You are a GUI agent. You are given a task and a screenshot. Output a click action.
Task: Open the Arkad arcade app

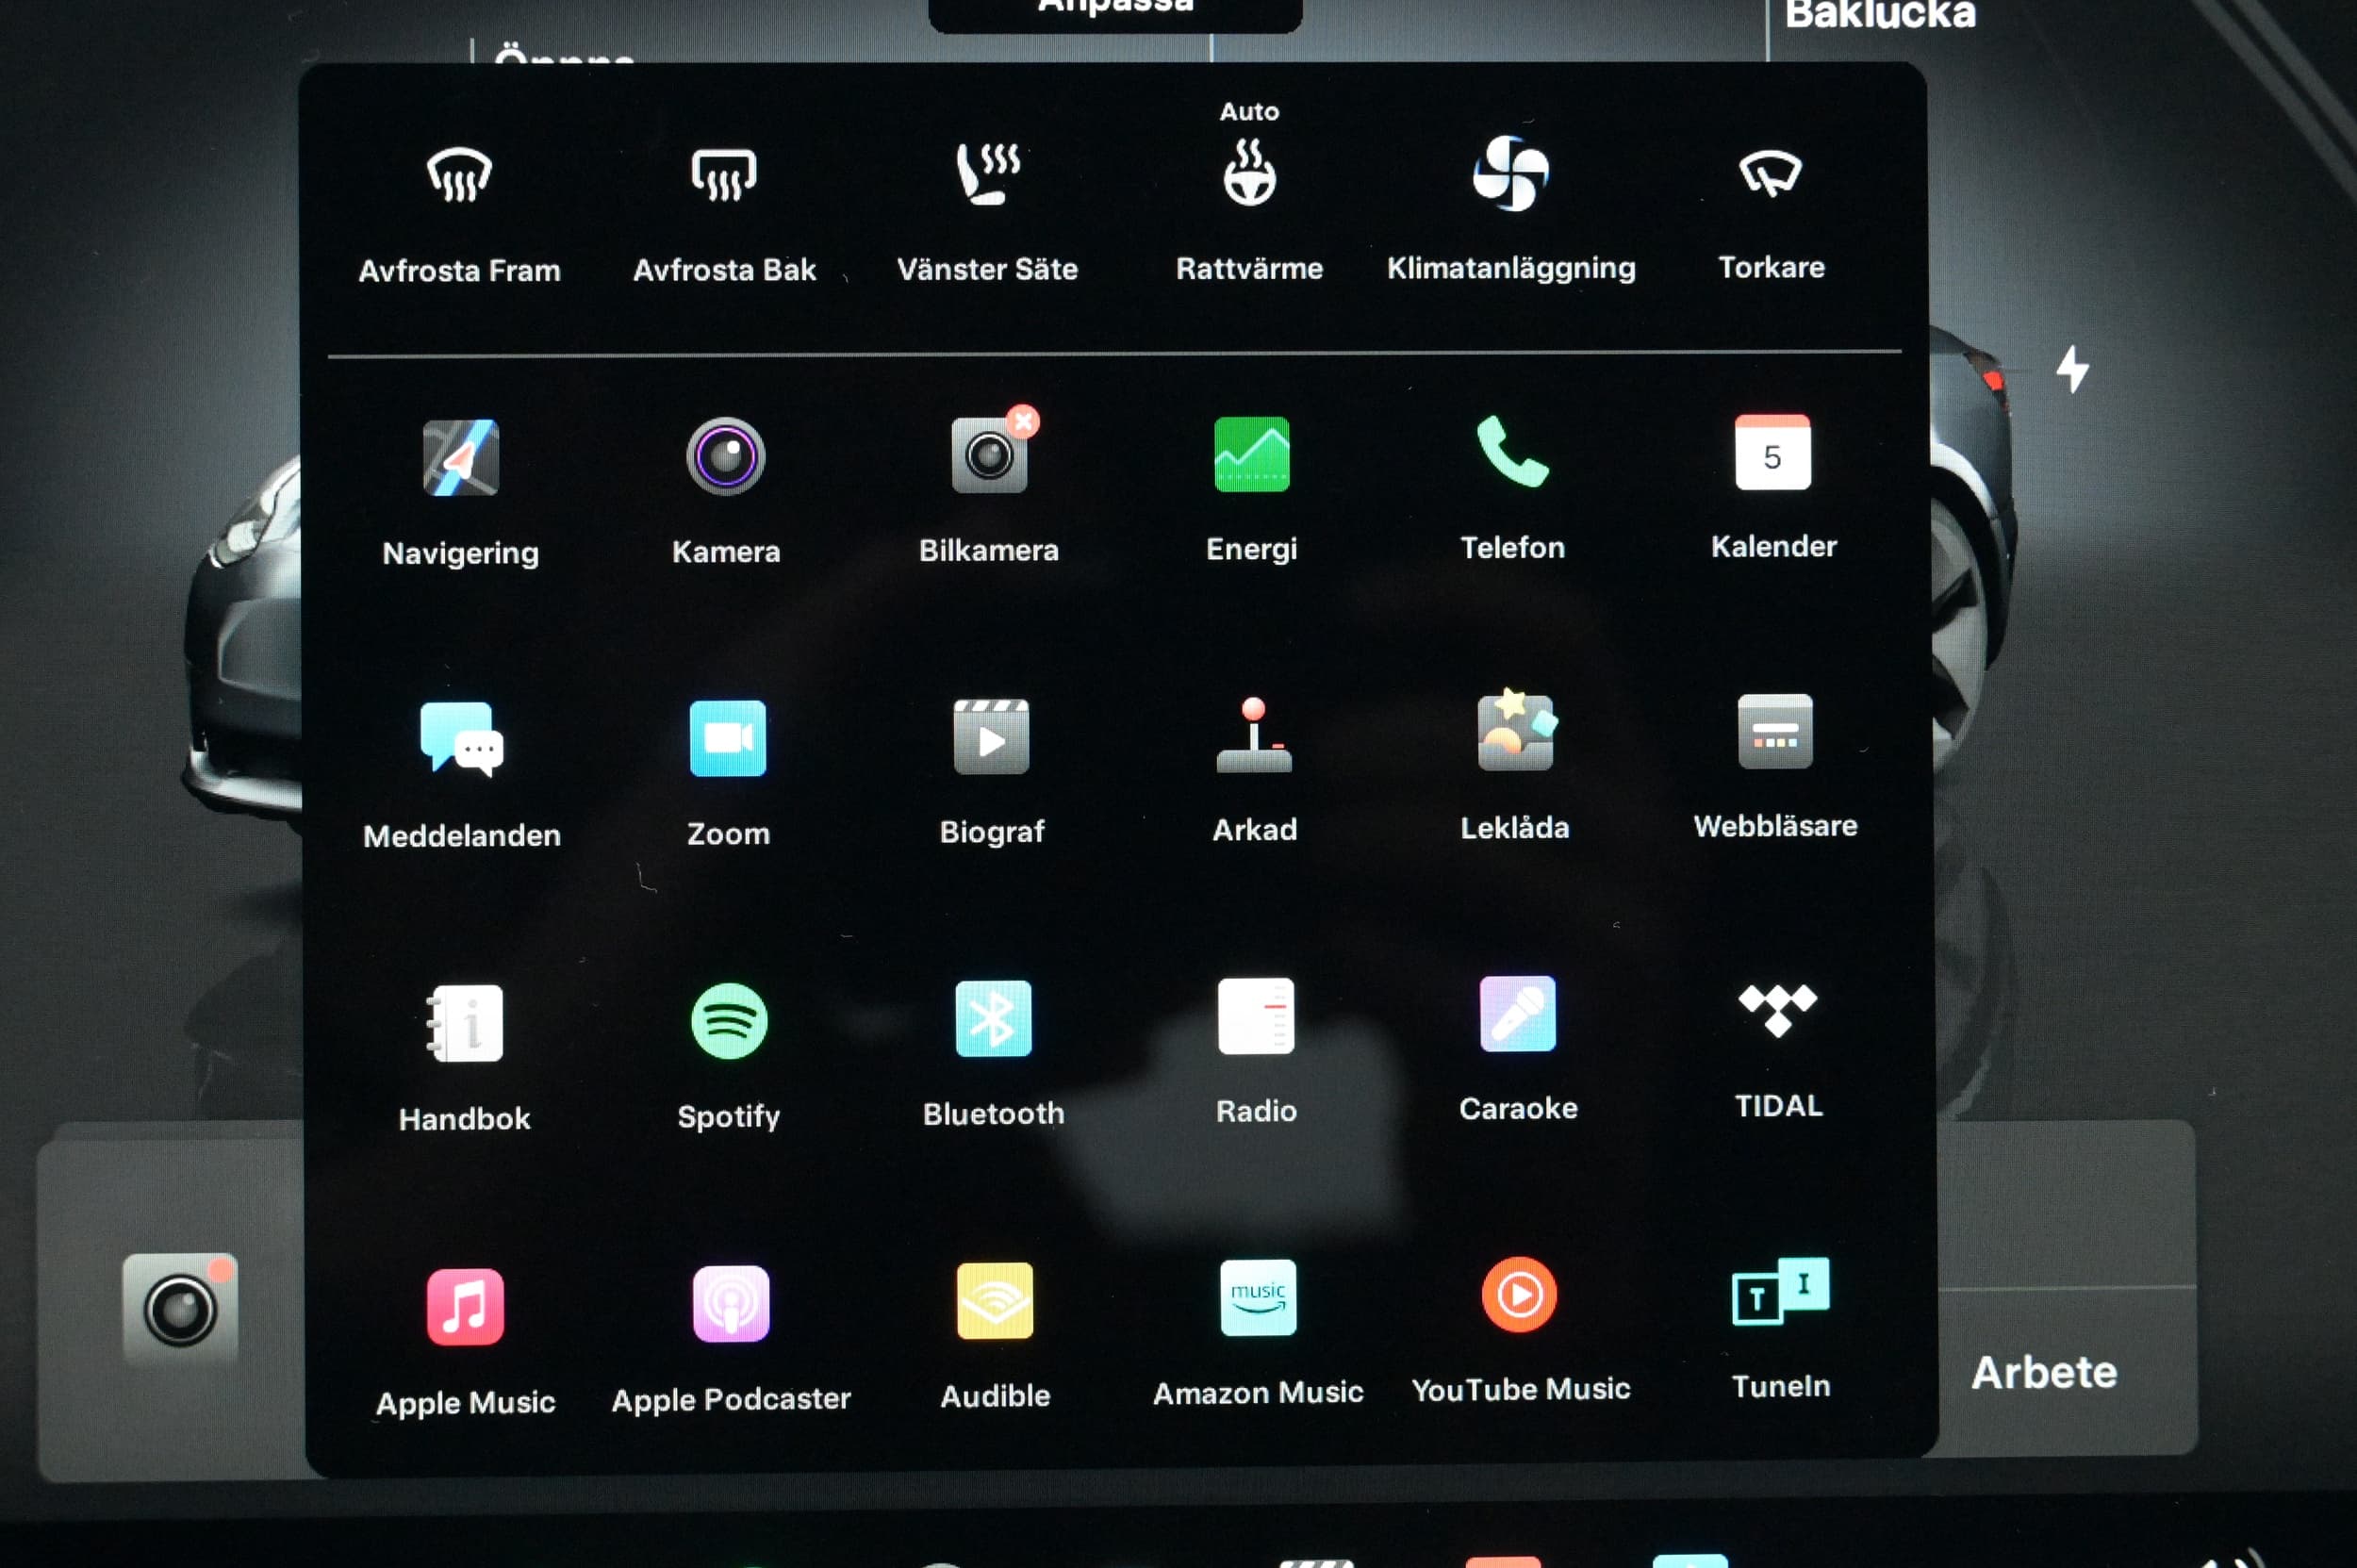[1254, 735]
